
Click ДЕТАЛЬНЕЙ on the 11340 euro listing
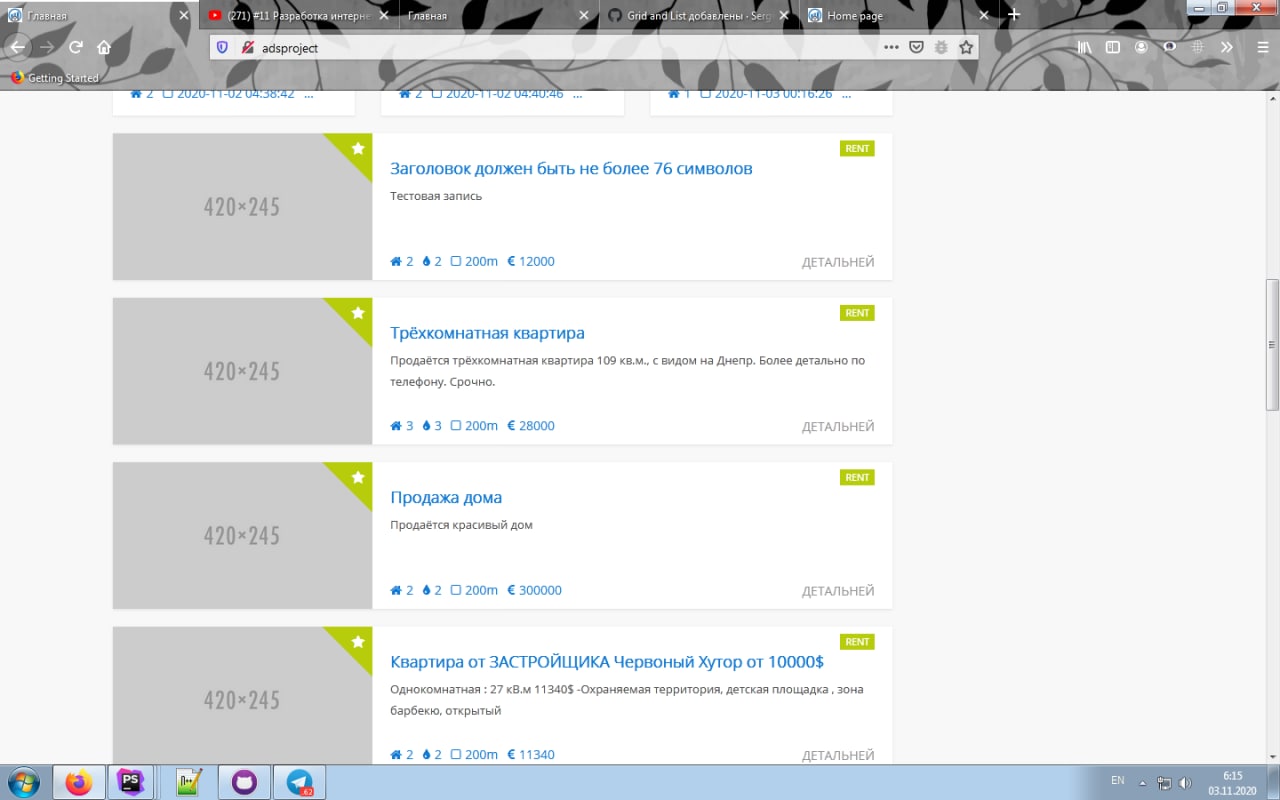838,755
